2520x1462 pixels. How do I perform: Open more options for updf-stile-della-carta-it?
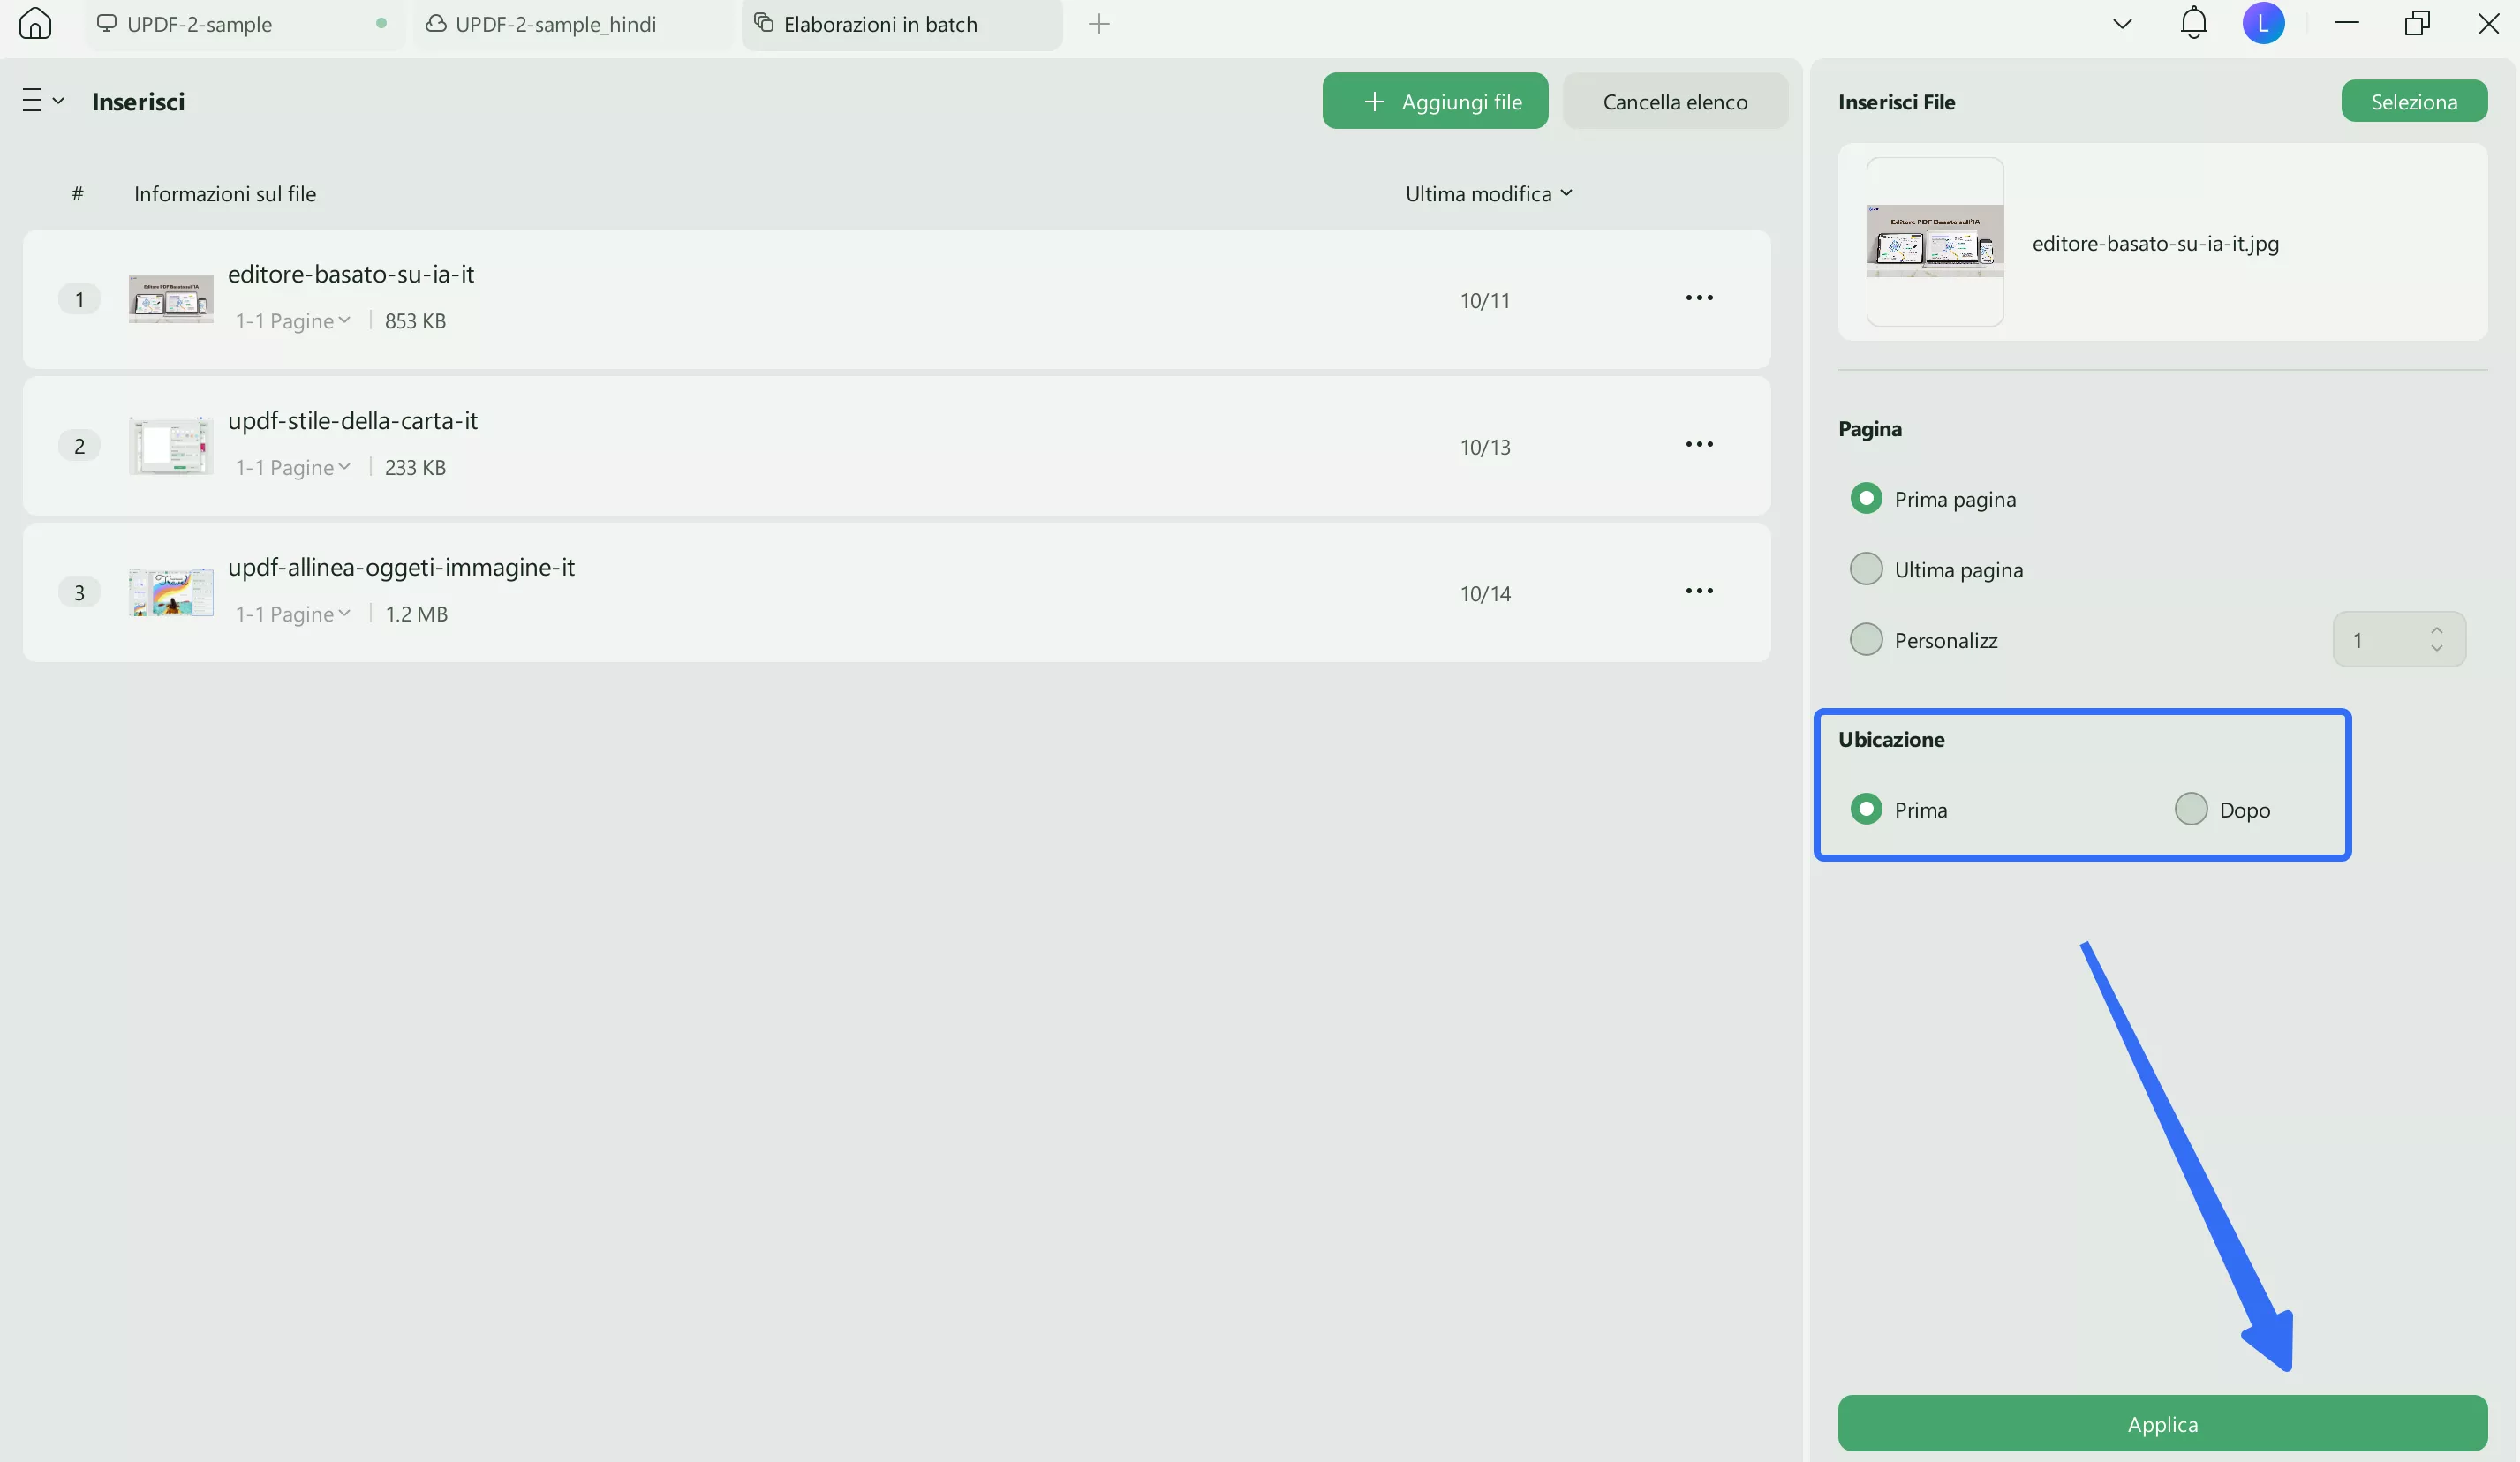click(x=1699, y=444)
